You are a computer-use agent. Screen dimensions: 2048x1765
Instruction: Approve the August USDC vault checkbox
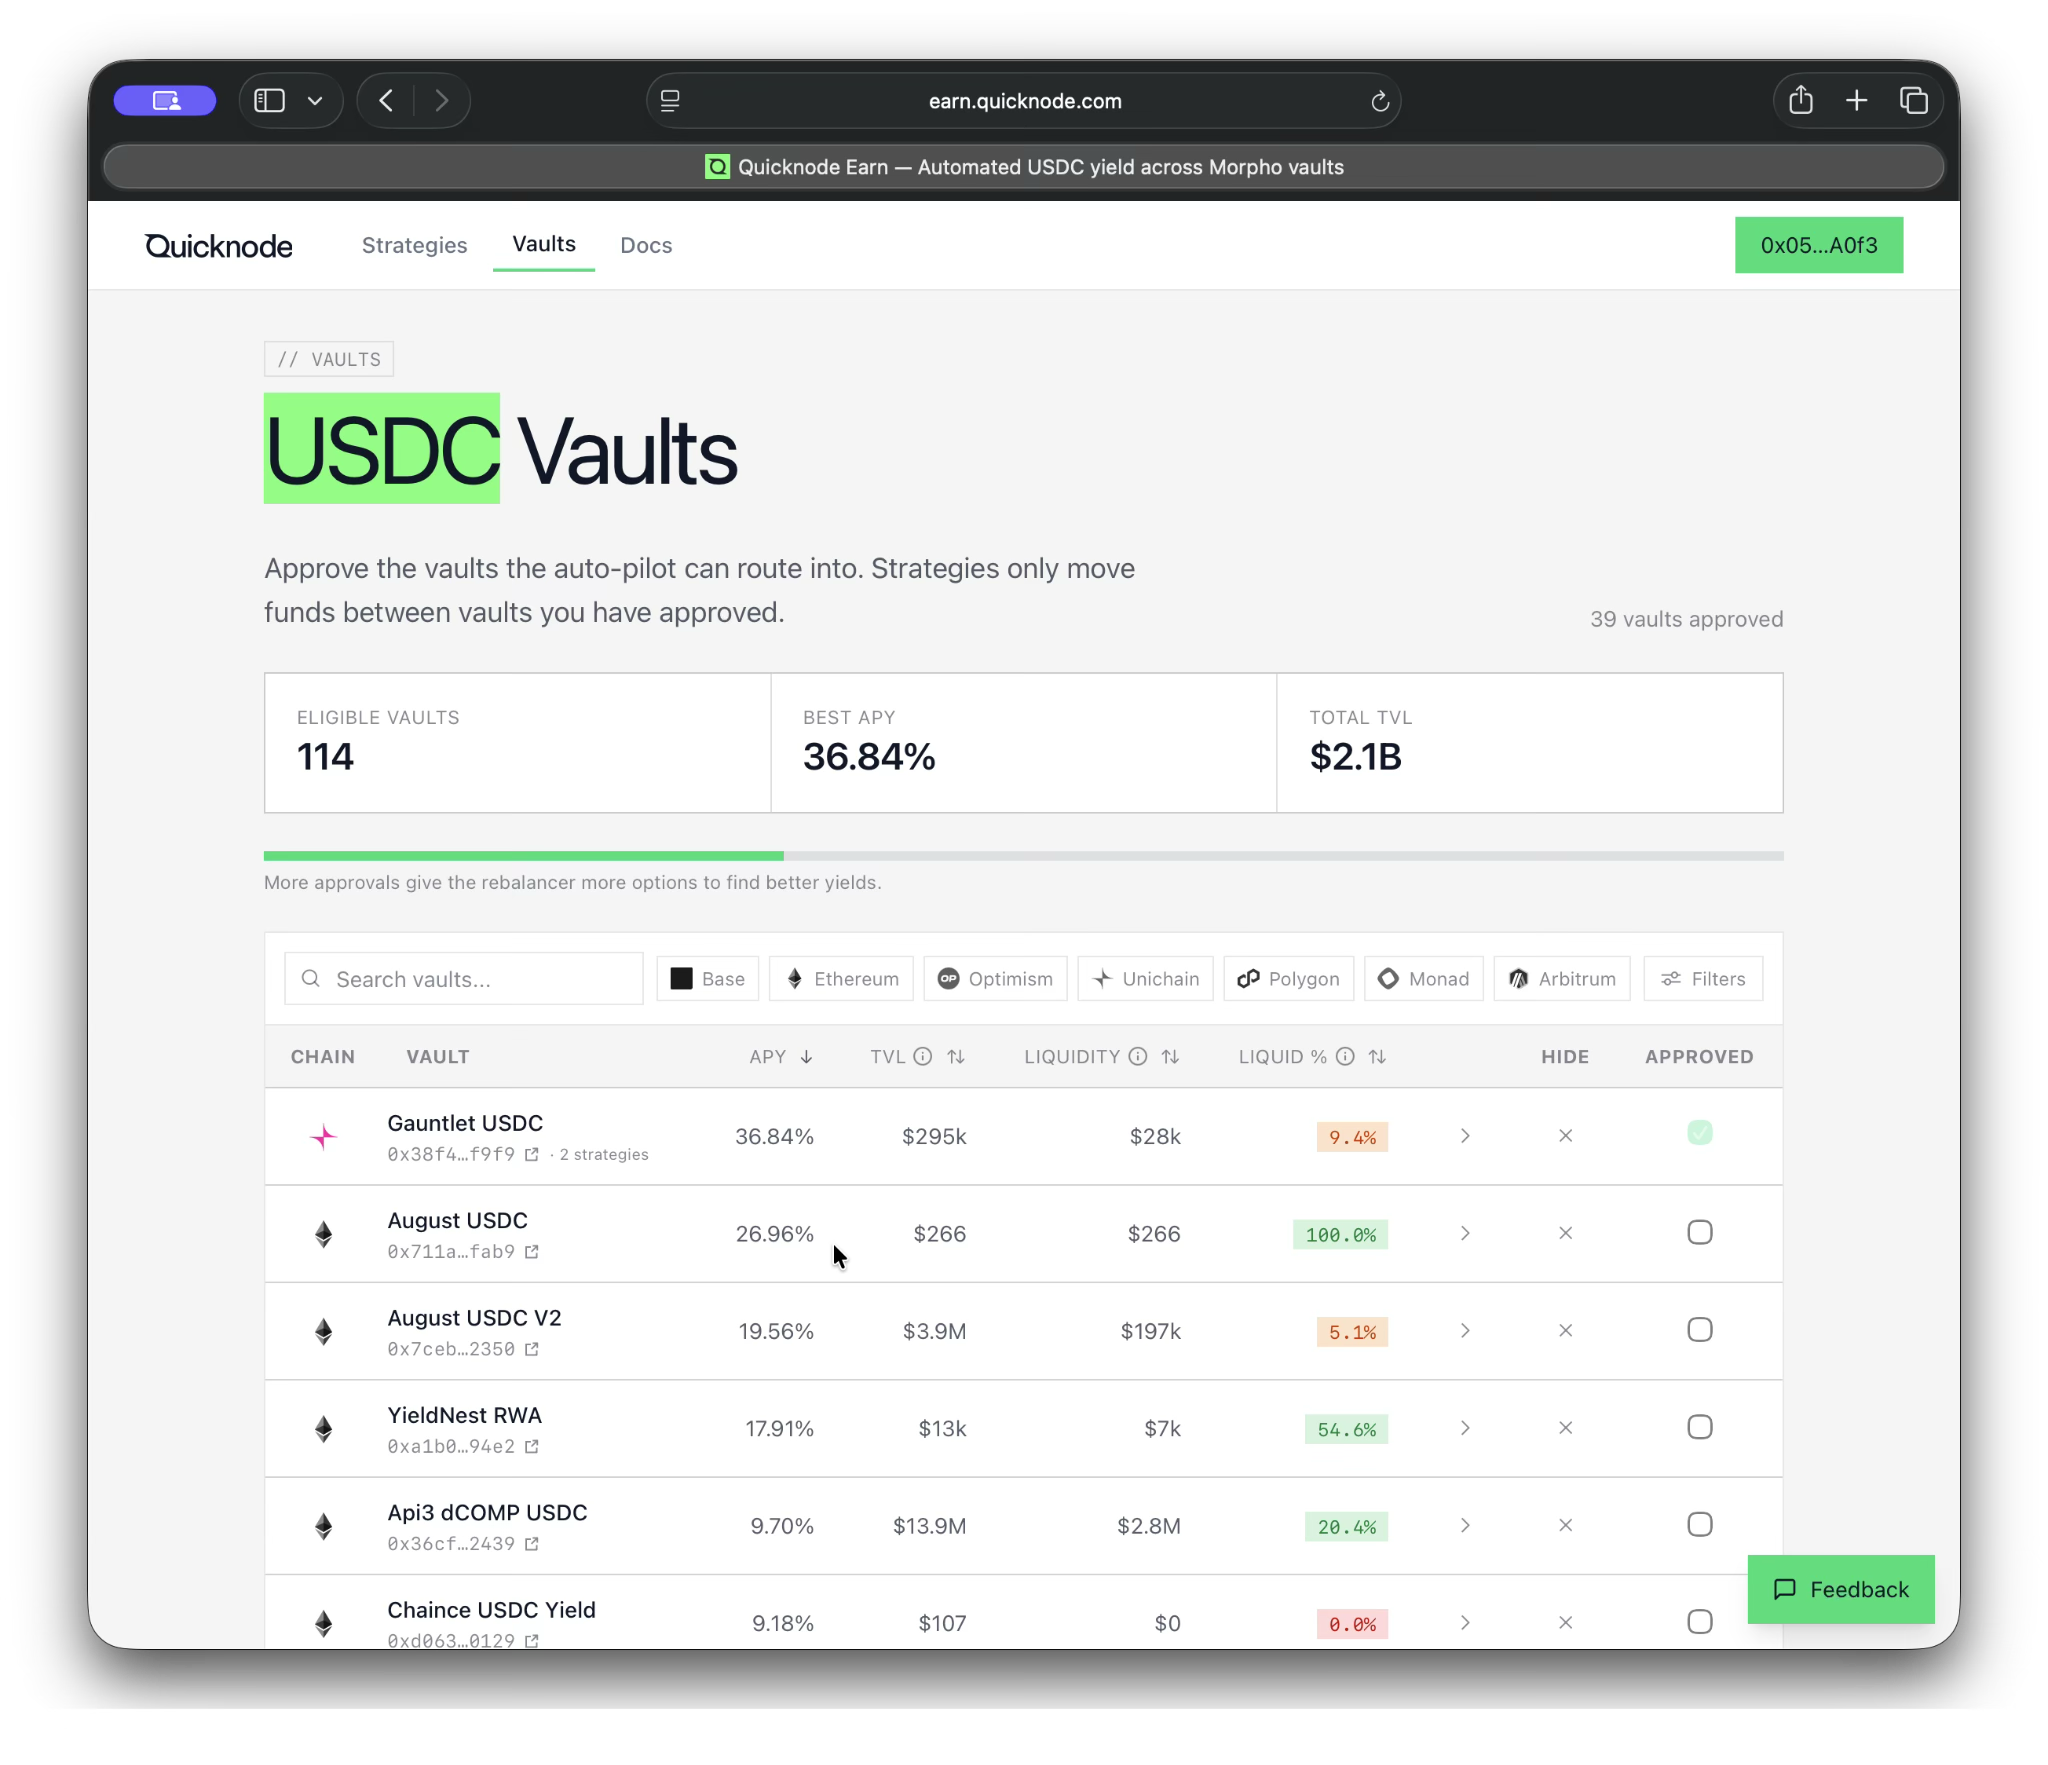point(1699,1233)
